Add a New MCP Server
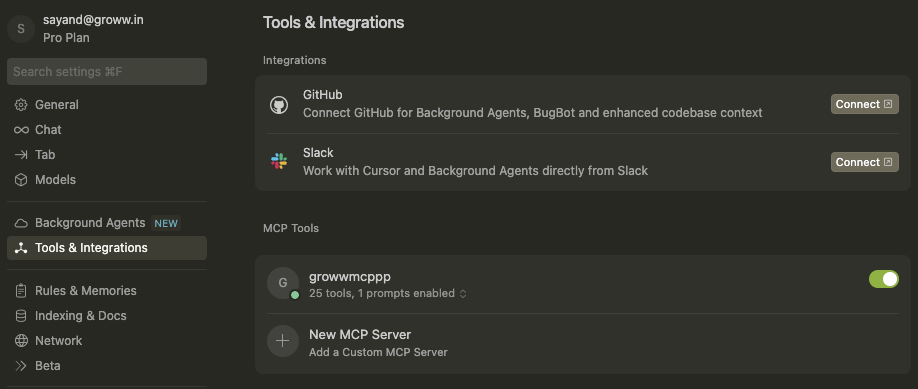 583,343
